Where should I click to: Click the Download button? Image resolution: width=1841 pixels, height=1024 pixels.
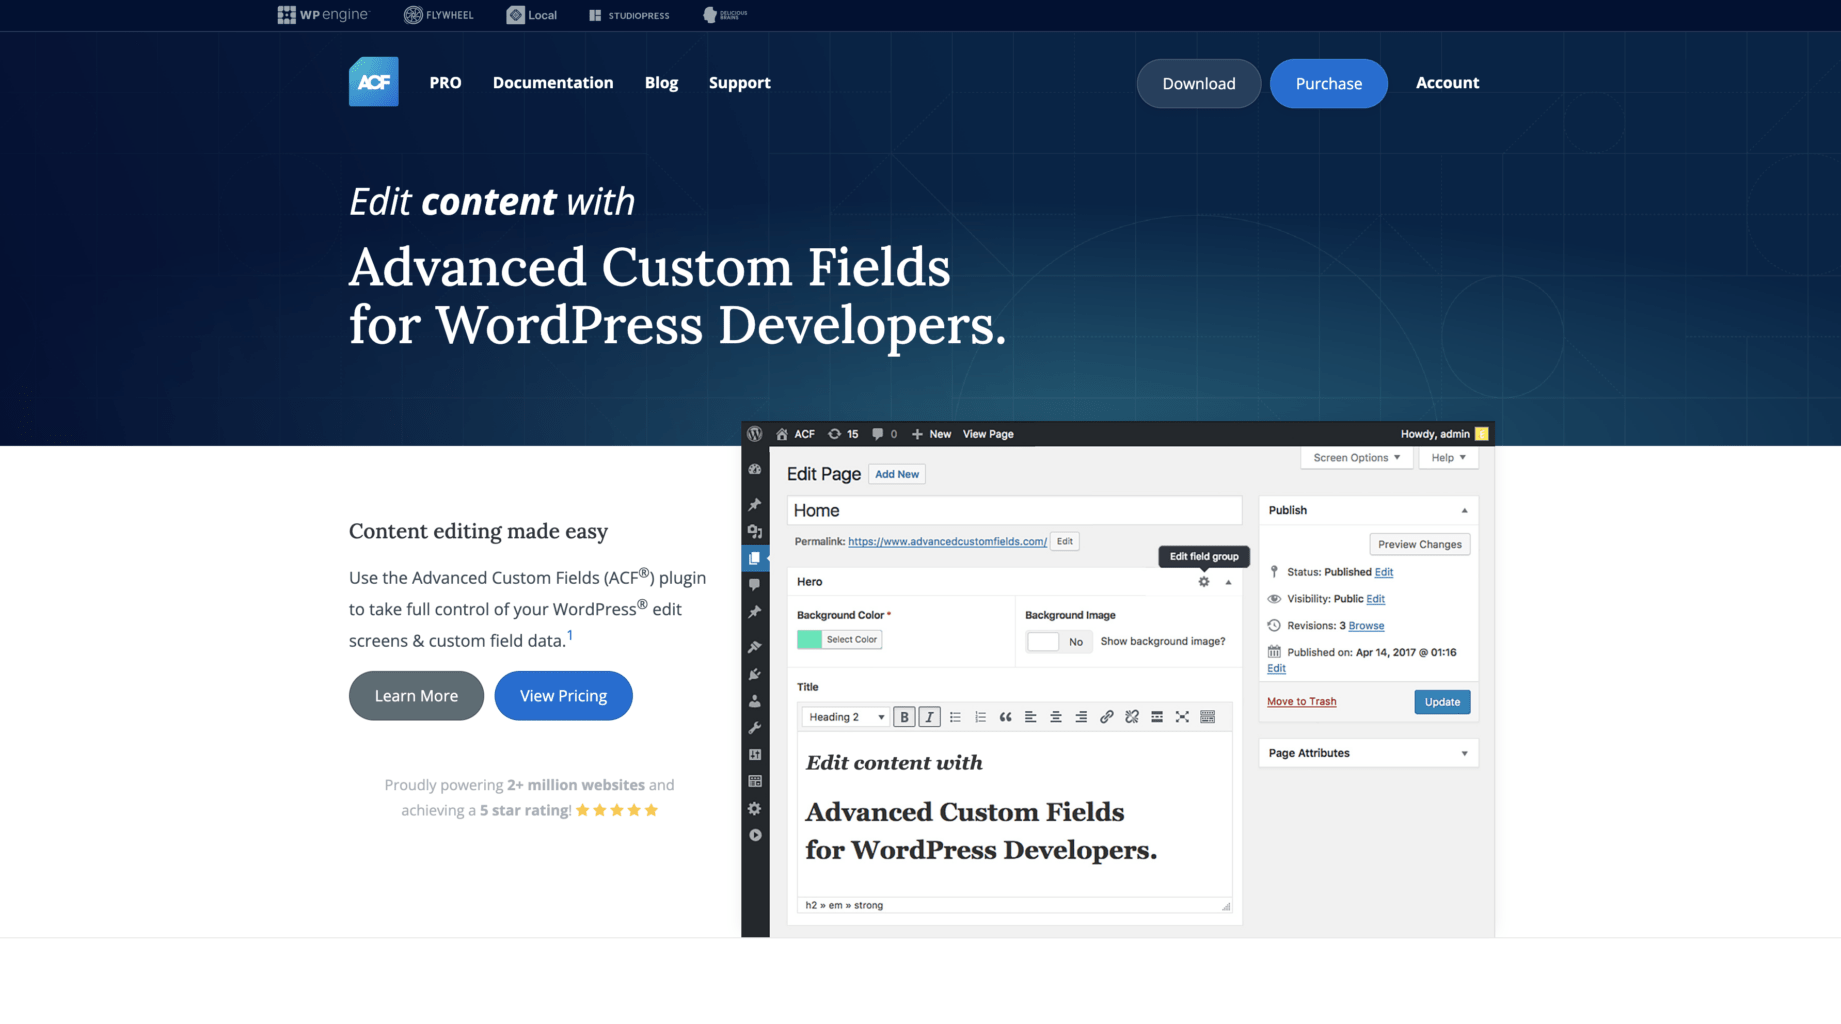point(1198,83)
